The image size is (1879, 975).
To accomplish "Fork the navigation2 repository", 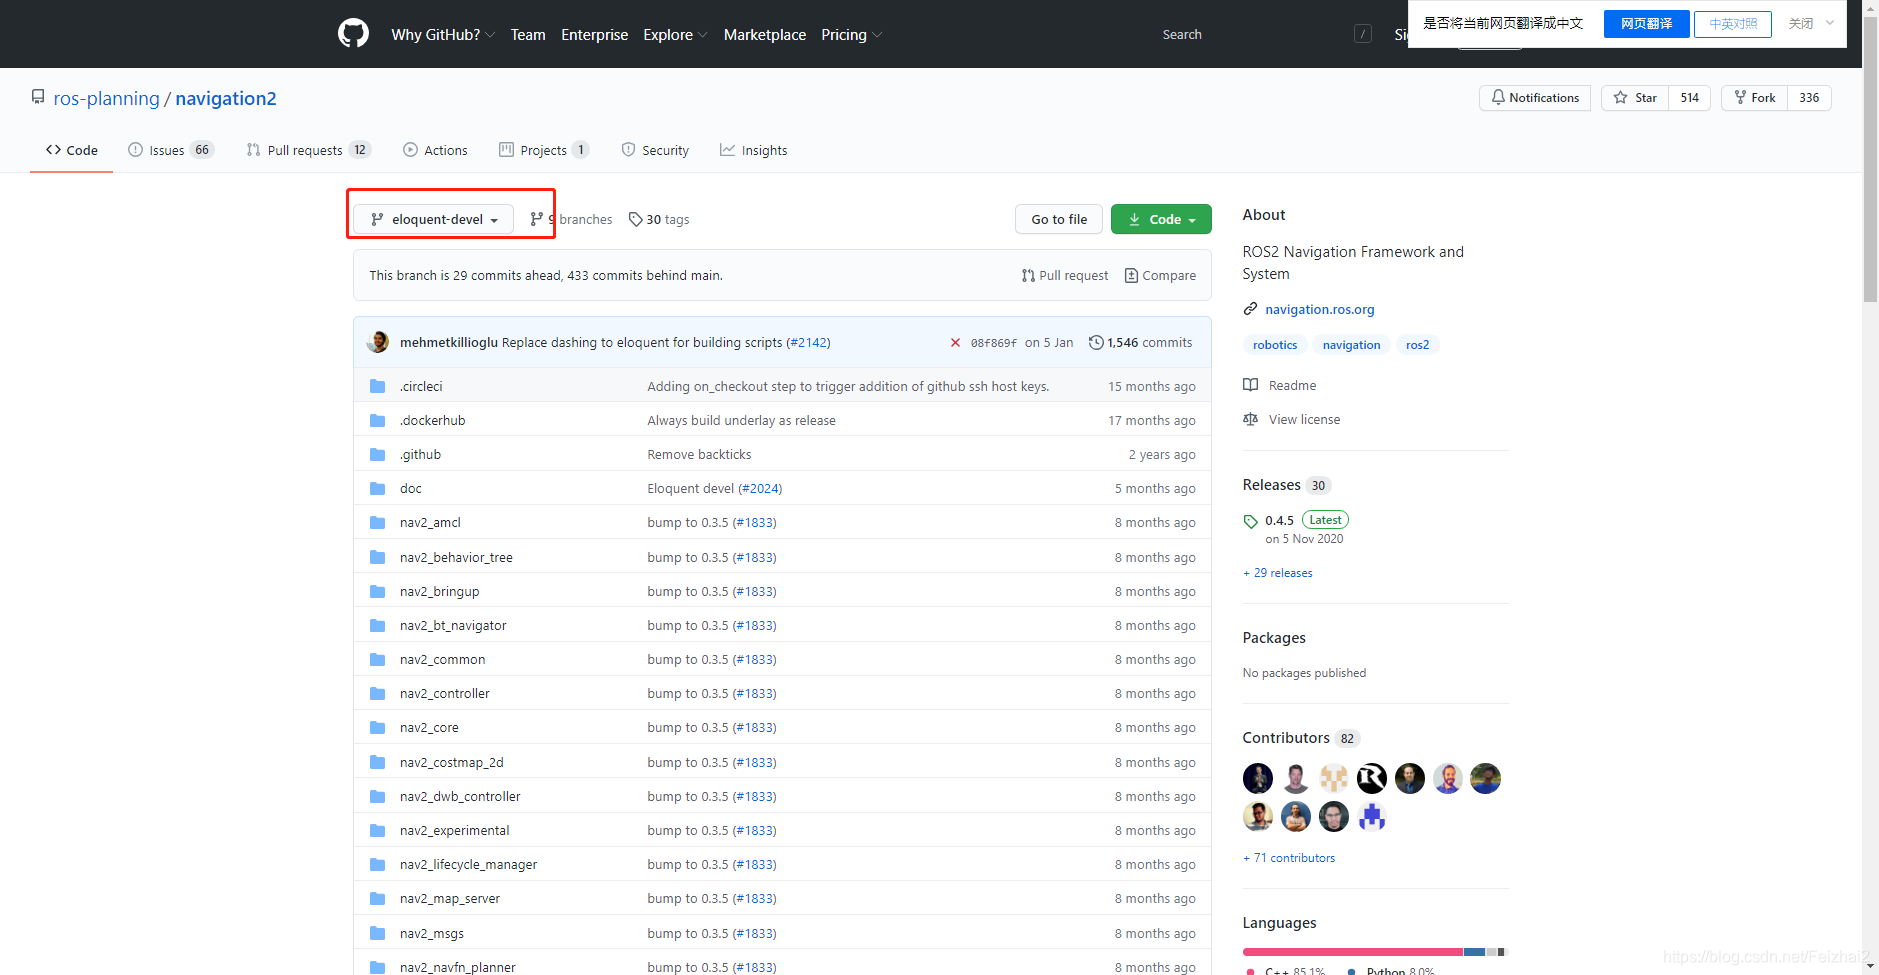I will [x=1755, y=98].
